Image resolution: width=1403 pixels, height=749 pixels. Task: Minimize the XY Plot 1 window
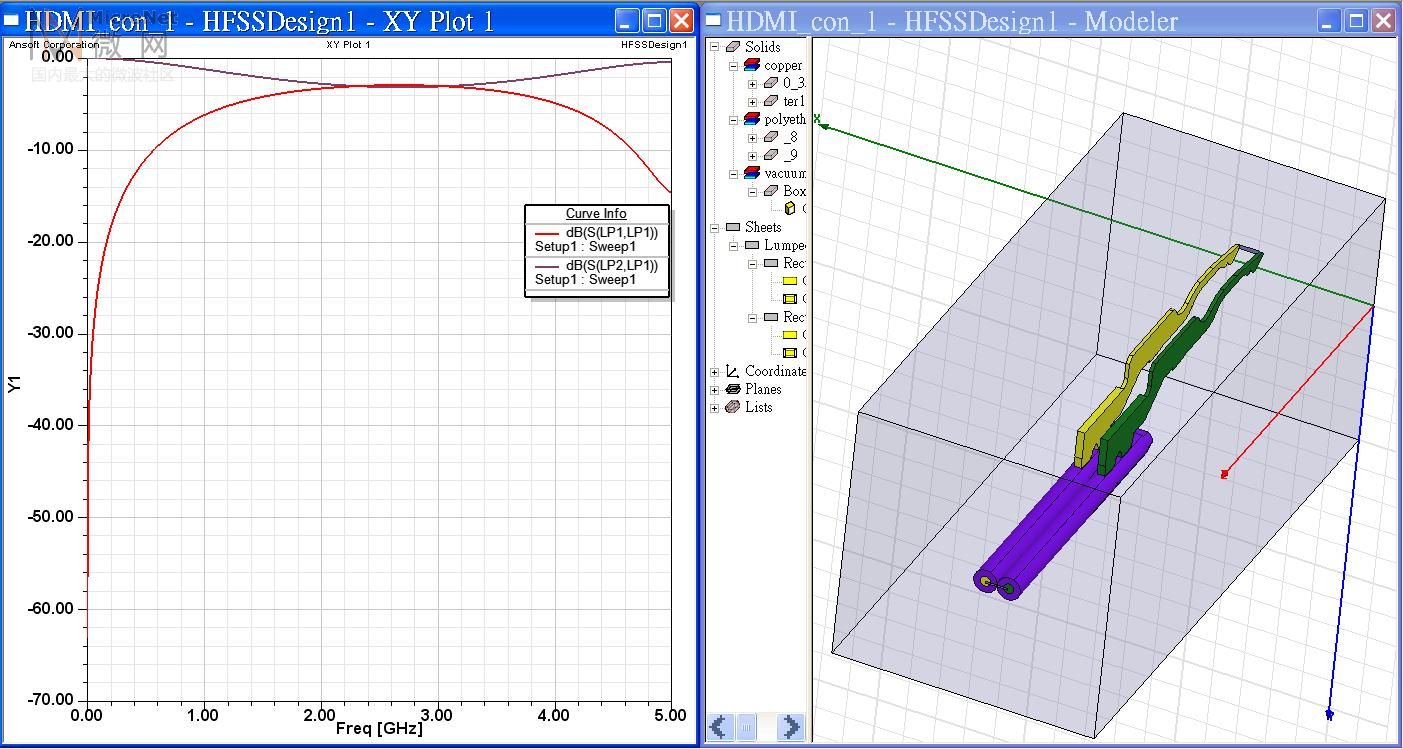(627, 20)
